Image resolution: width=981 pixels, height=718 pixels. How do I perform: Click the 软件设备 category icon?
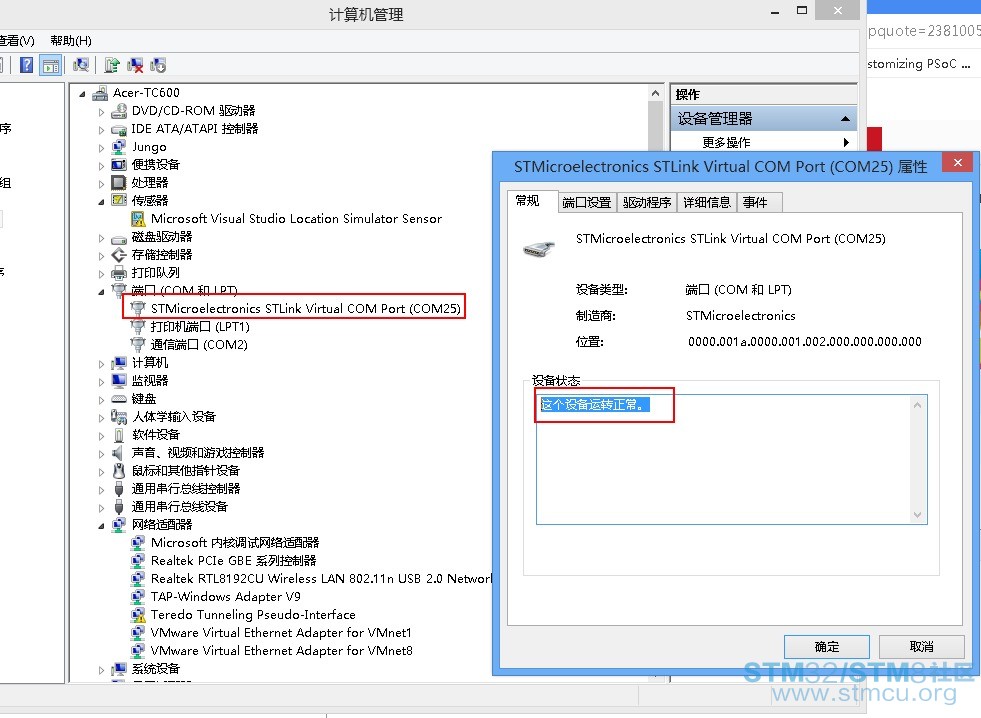119,435
